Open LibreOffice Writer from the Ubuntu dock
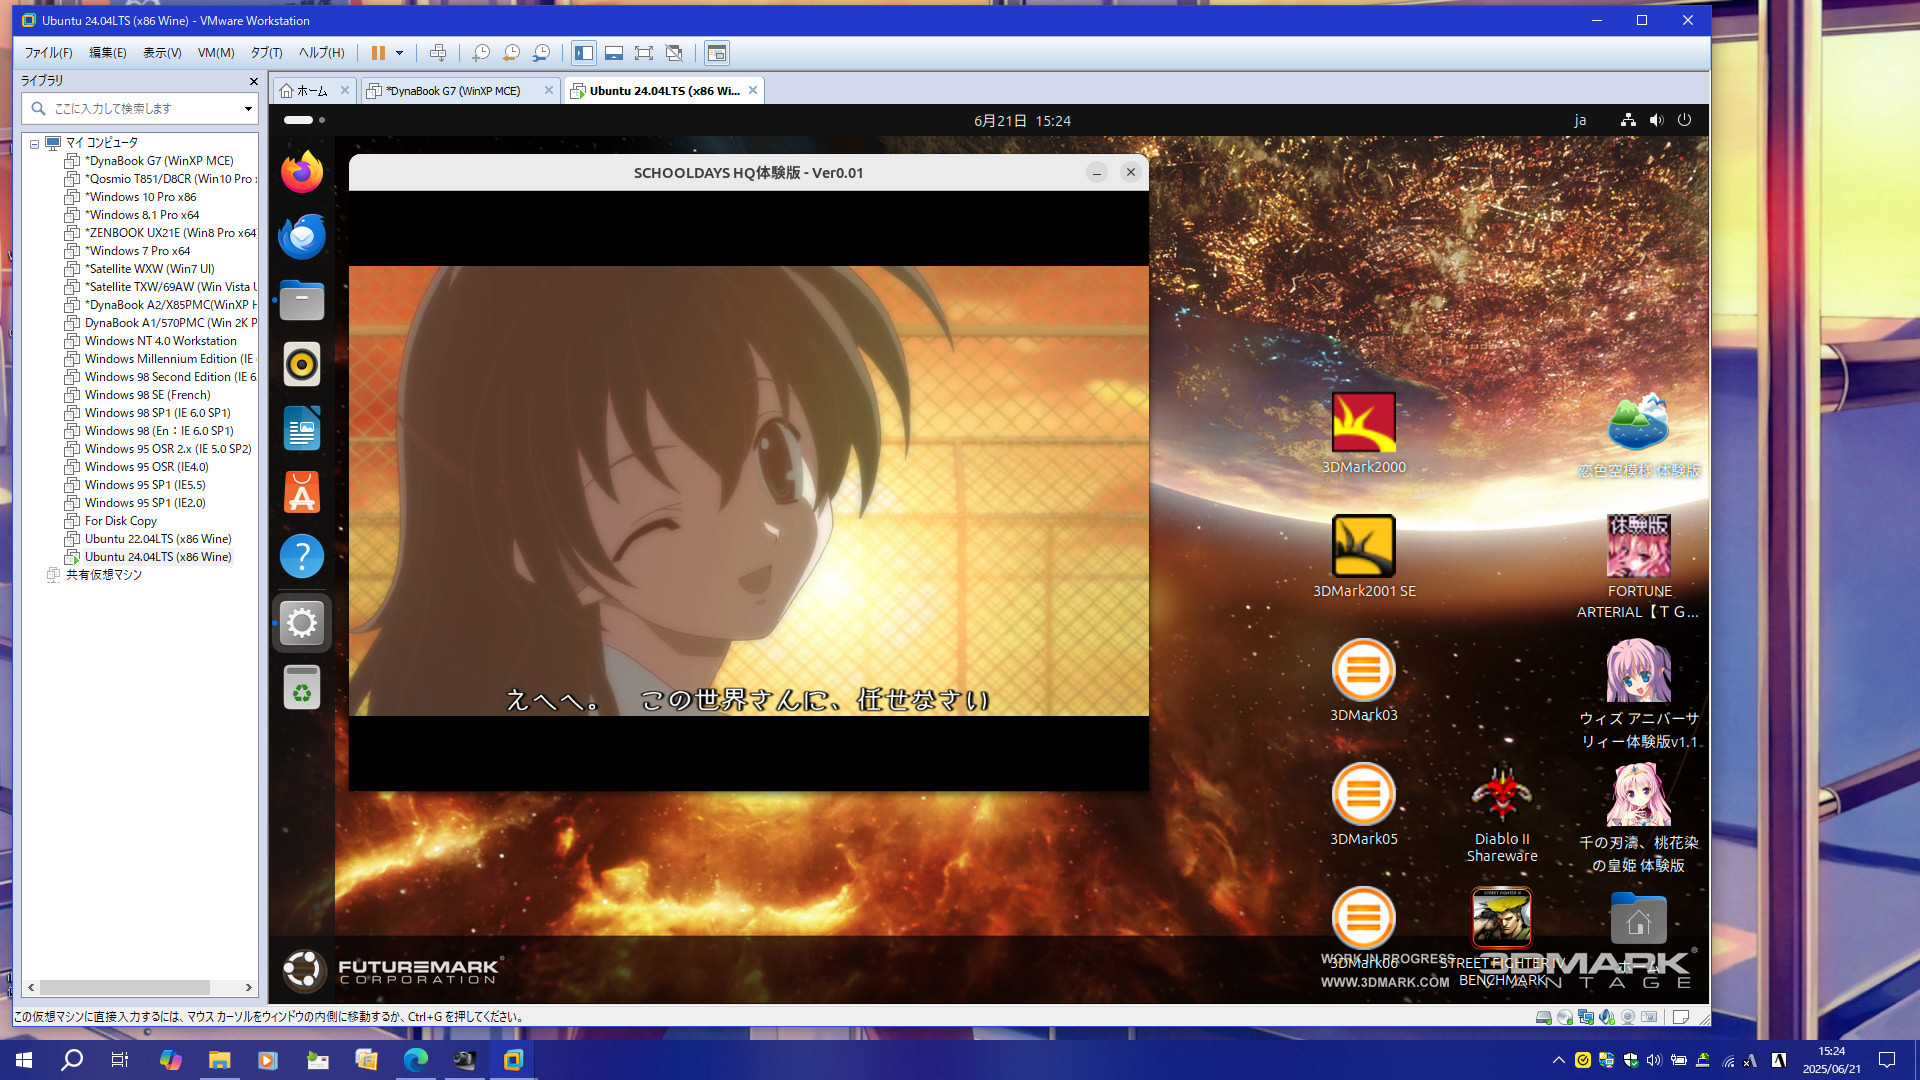 [x=301, y=428]
